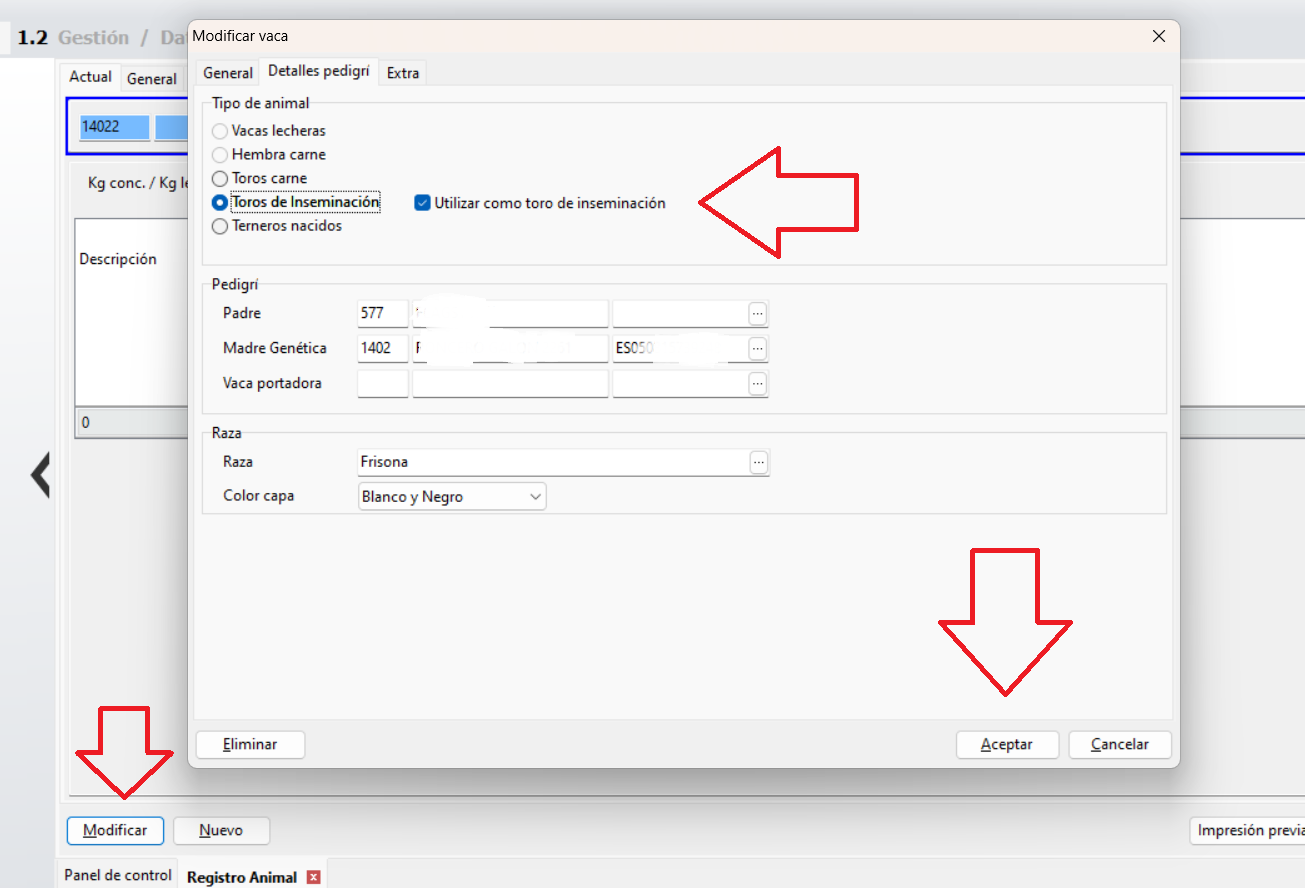Choose the Terneros nacidos radio option

[x=220, y=226]
